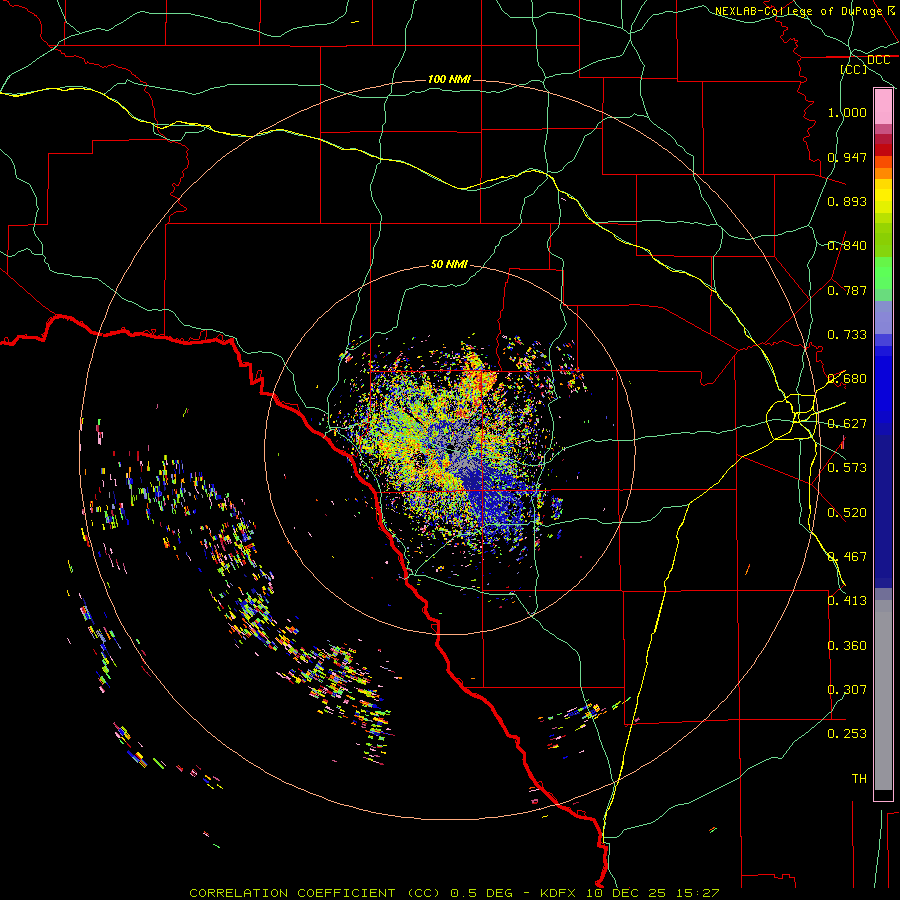
Task: Select the 0.307 scale value
Action: pyautogui.click(x=847, y=690)
